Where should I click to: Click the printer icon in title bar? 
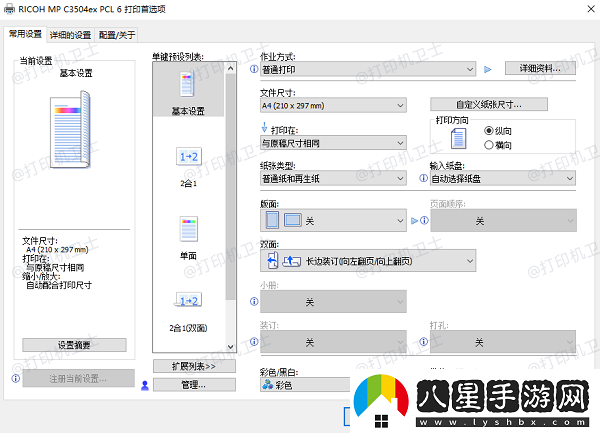coord(9,8)
